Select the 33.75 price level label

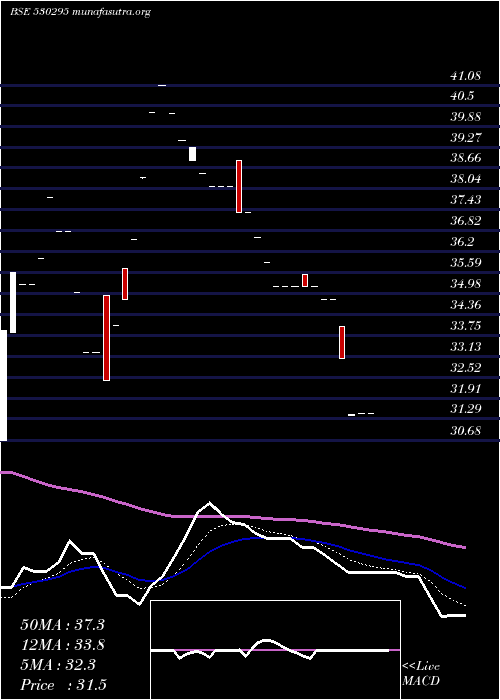(465, 325)
